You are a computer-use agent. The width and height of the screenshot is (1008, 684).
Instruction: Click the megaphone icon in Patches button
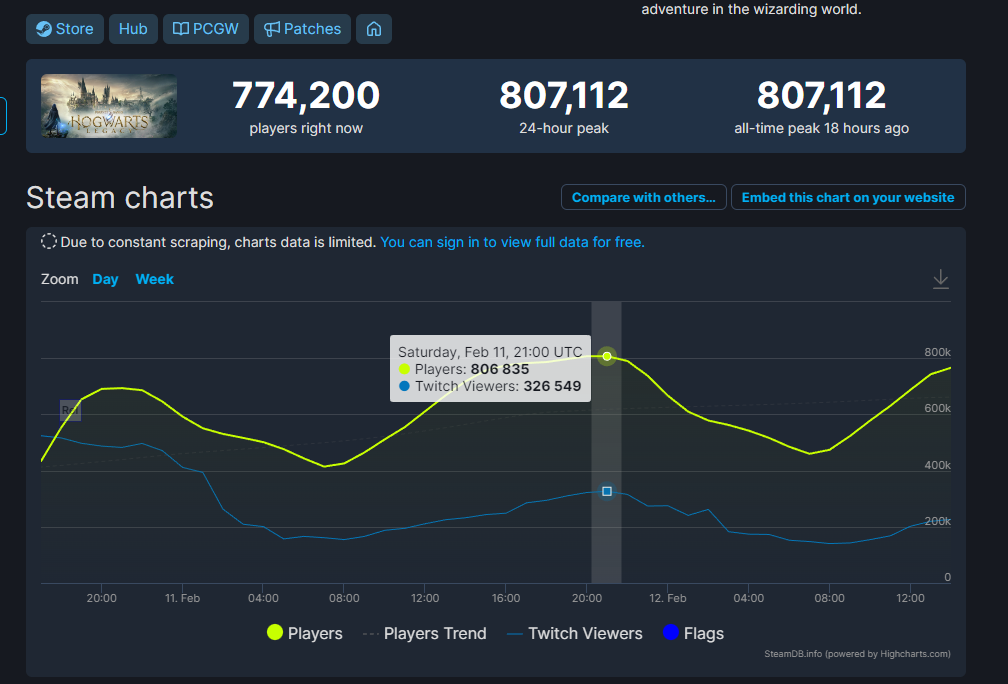[272, 29]
